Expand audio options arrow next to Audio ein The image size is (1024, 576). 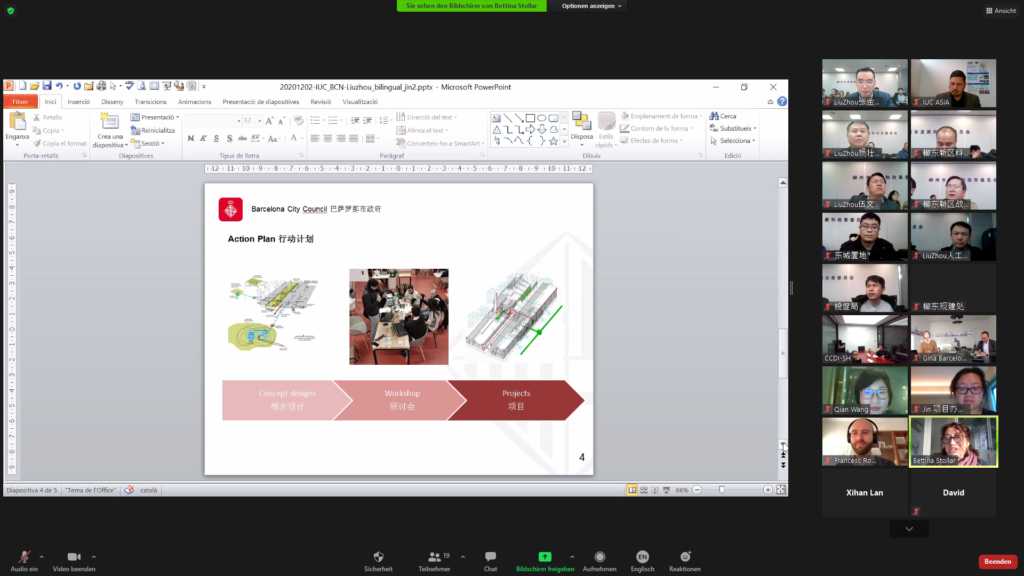[x=43, y=556]
